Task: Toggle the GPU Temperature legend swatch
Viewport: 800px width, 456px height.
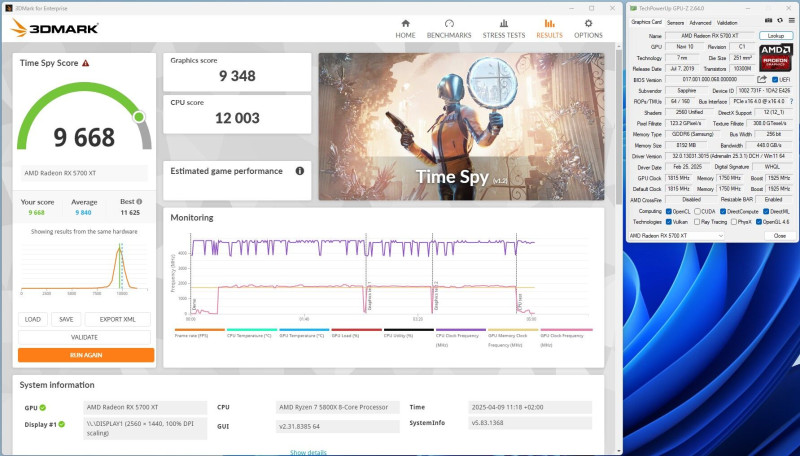Action: pos(304,330)
